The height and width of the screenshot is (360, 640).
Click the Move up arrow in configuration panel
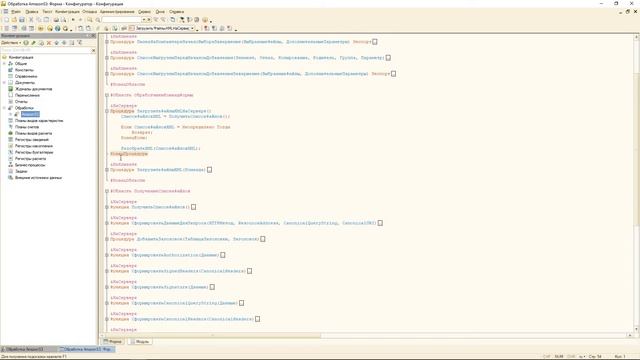point(57,42)
